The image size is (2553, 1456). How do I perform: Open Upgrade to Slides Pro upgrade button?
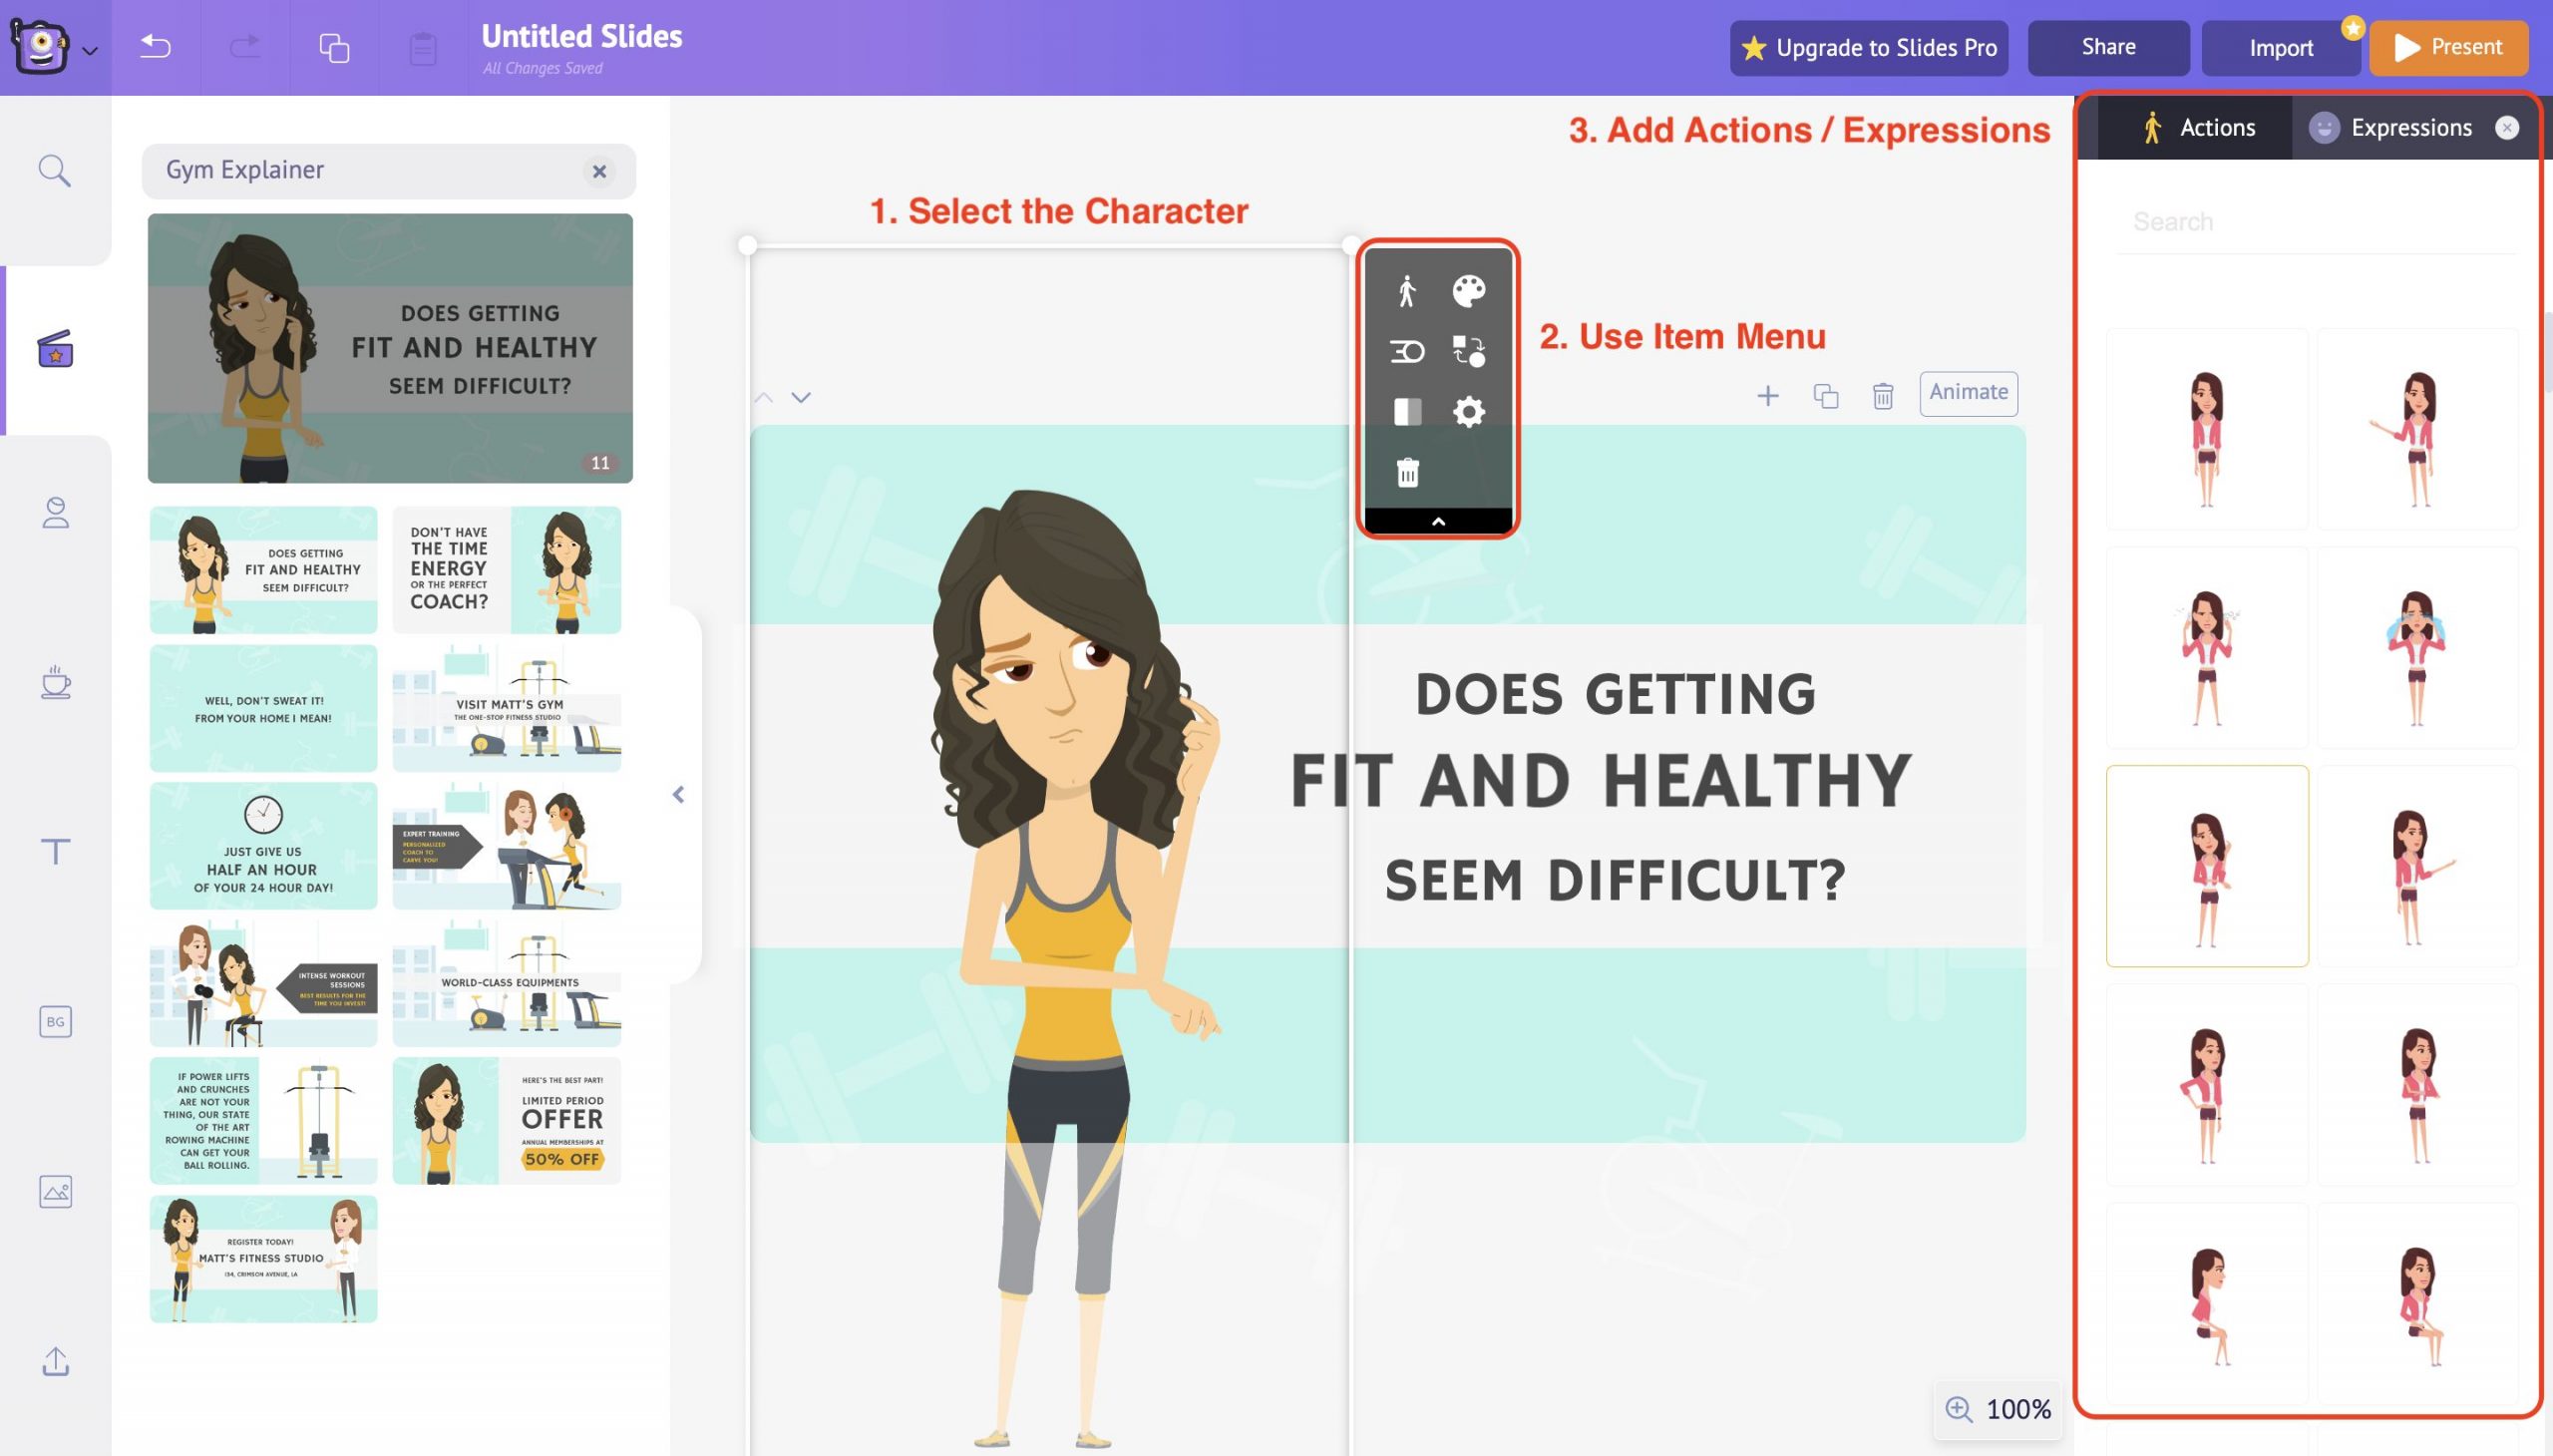pos(1868,47)
